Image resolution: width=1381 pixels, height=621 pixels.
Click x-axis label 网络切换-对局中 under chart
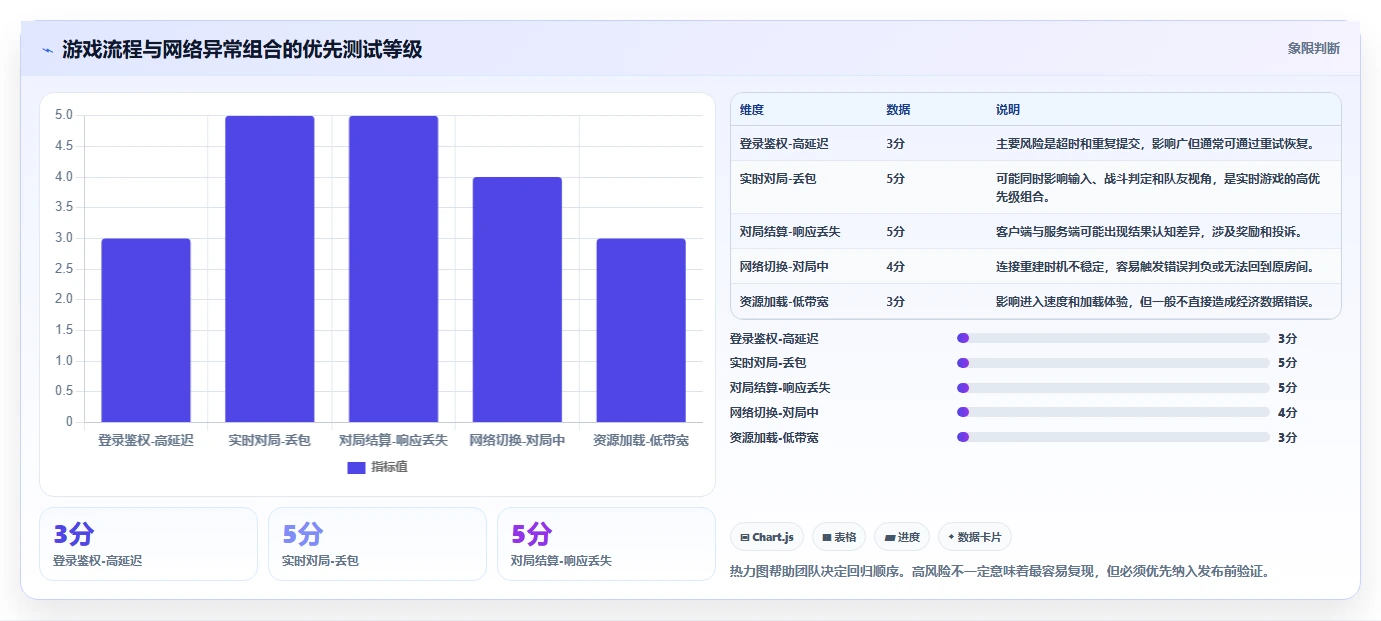point(517,440)
